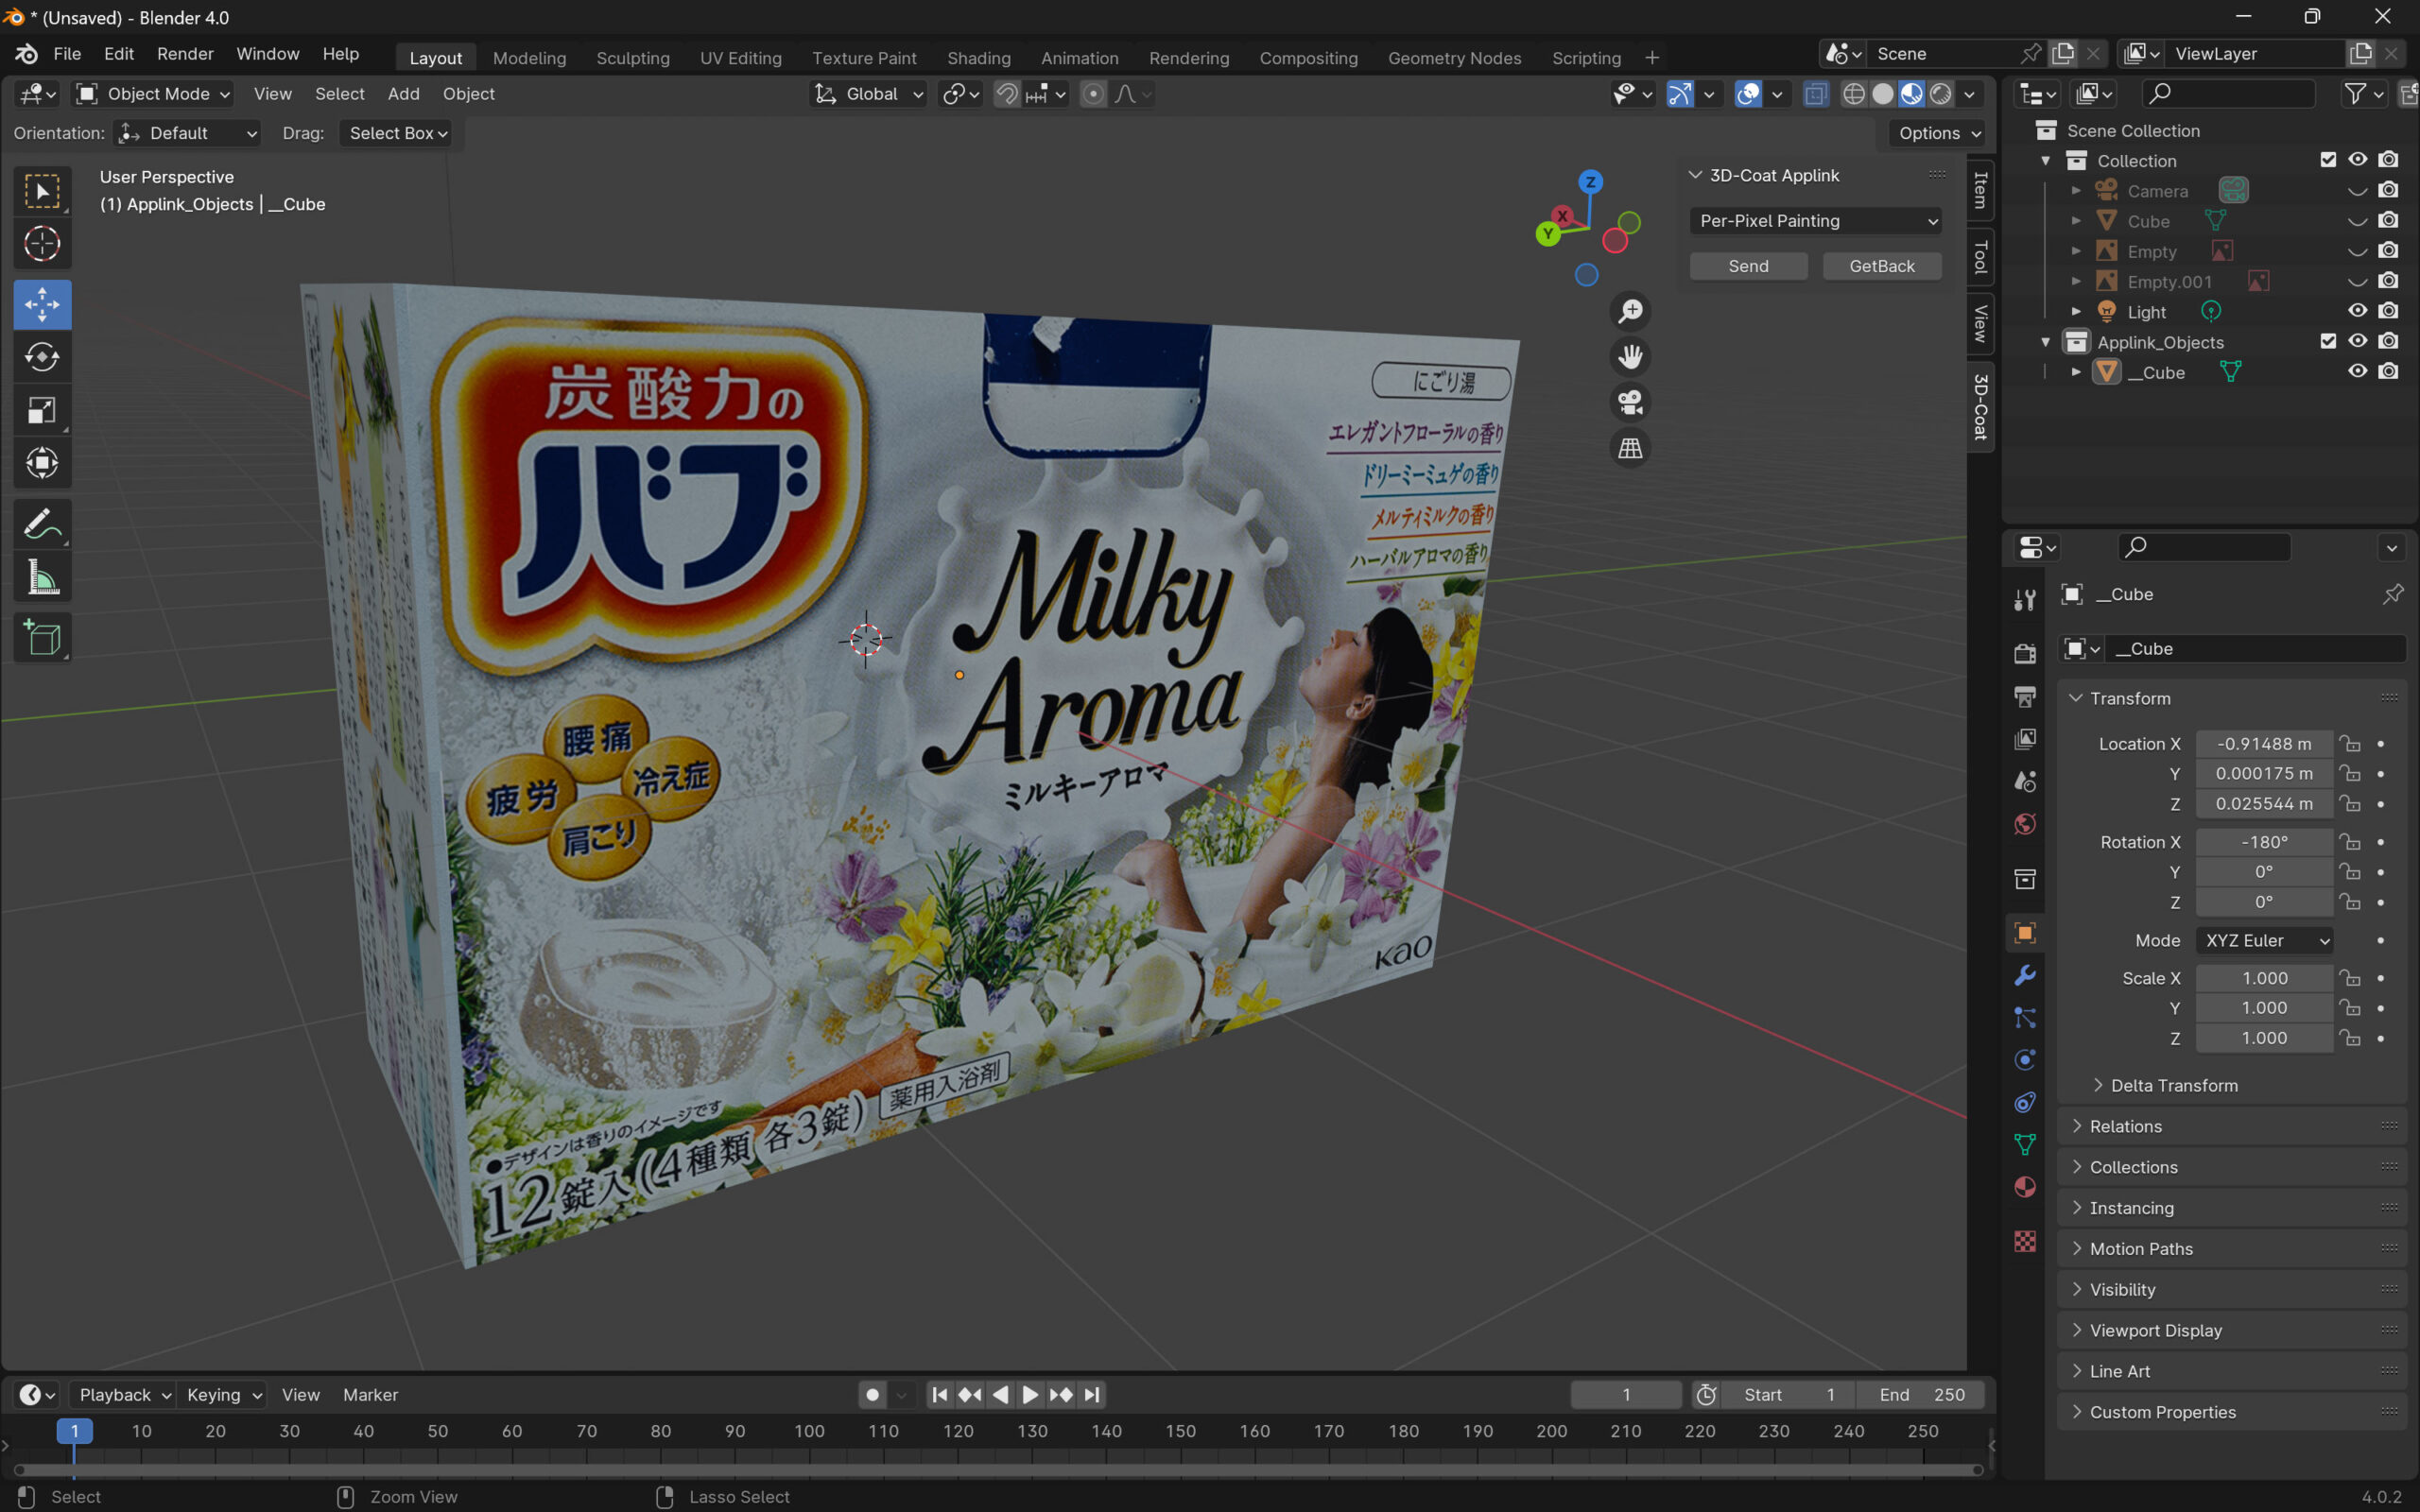Uncheck Applink_Objects collection checkbox
The image size is (2420, 1512).
(x=2328, y=342)
